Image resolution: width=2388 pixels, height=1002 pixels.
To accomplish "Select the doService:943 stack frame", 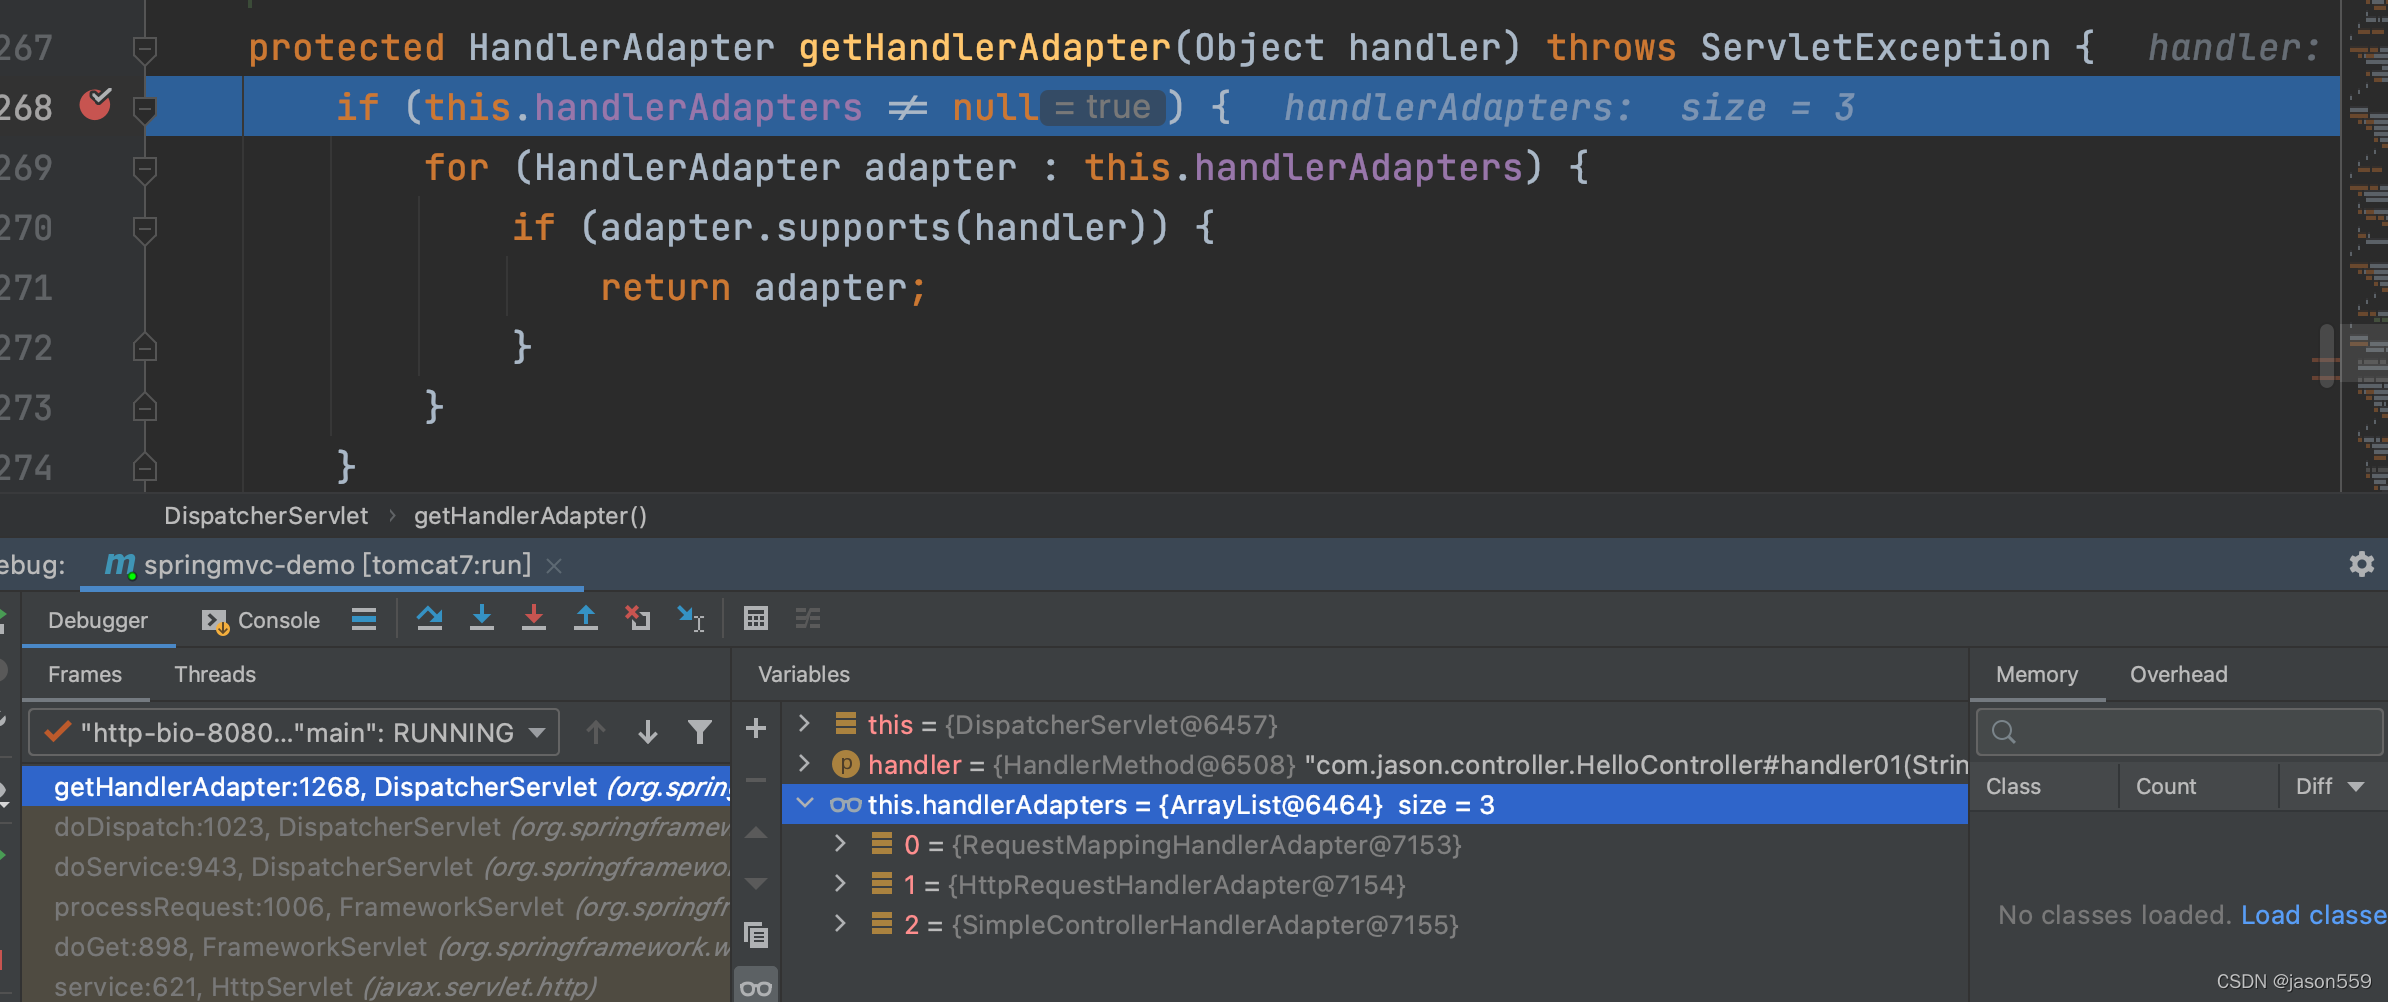I will point(376,867).
